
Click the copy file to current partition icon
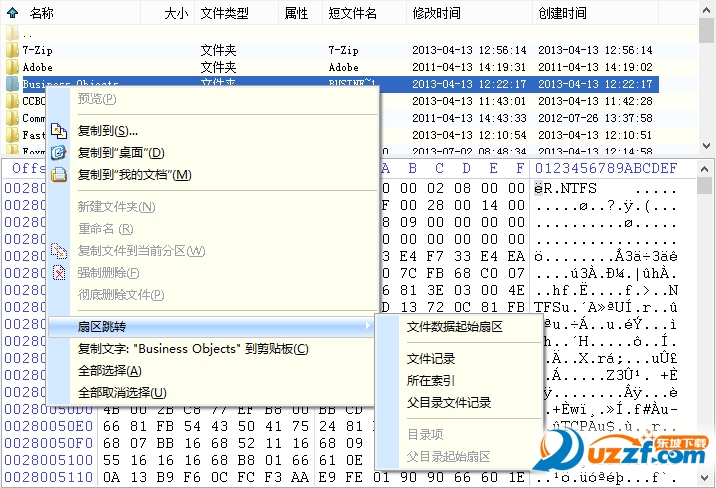pyautogui.click(x=59, y=251)
